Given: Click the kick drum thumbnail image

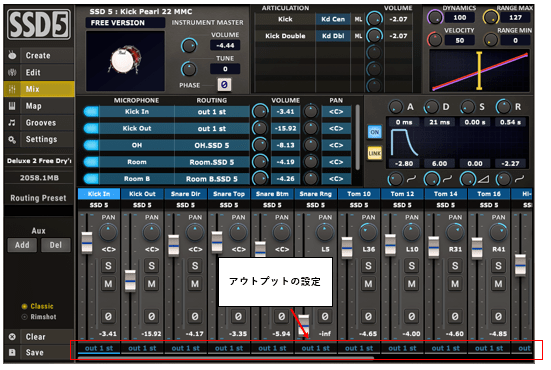Looking at the screenshot, I should coord(125,61).
